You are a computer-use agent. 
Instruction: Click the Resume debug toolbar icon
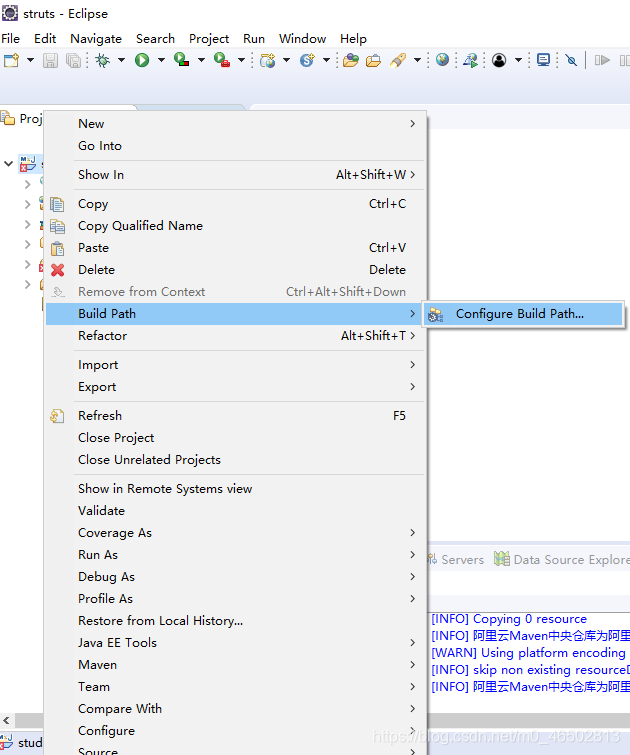coord(602,60)
